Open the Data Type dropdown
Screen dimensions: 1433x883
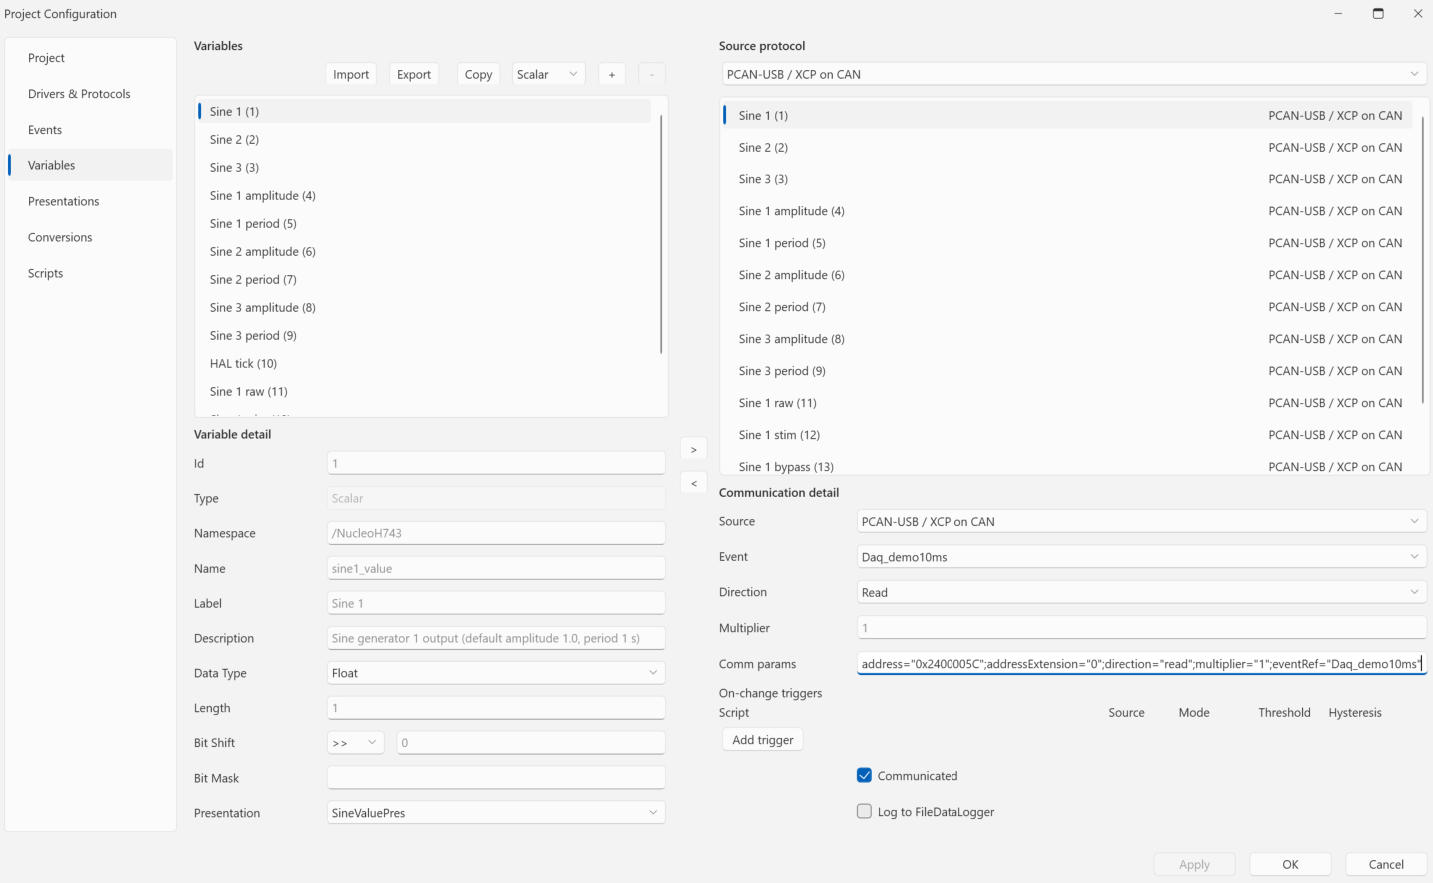click(496, 673)
